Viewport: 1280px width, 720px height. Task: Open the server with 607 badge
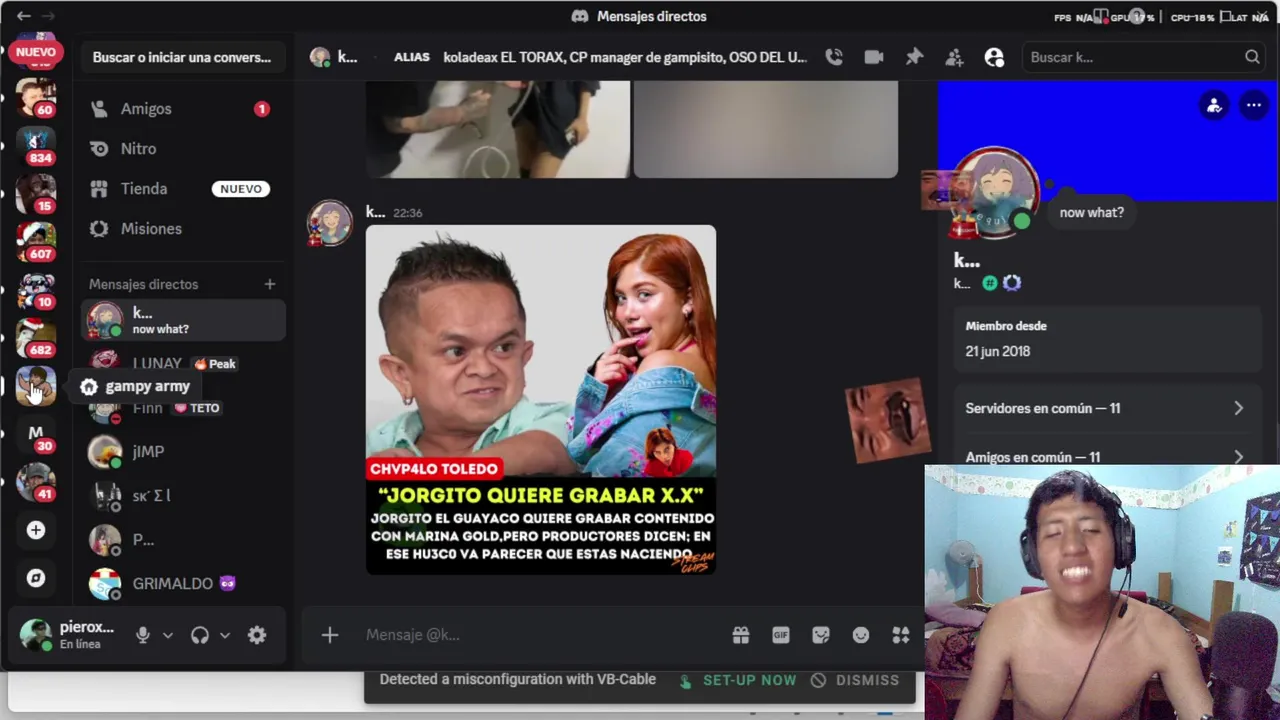point(36,242)
